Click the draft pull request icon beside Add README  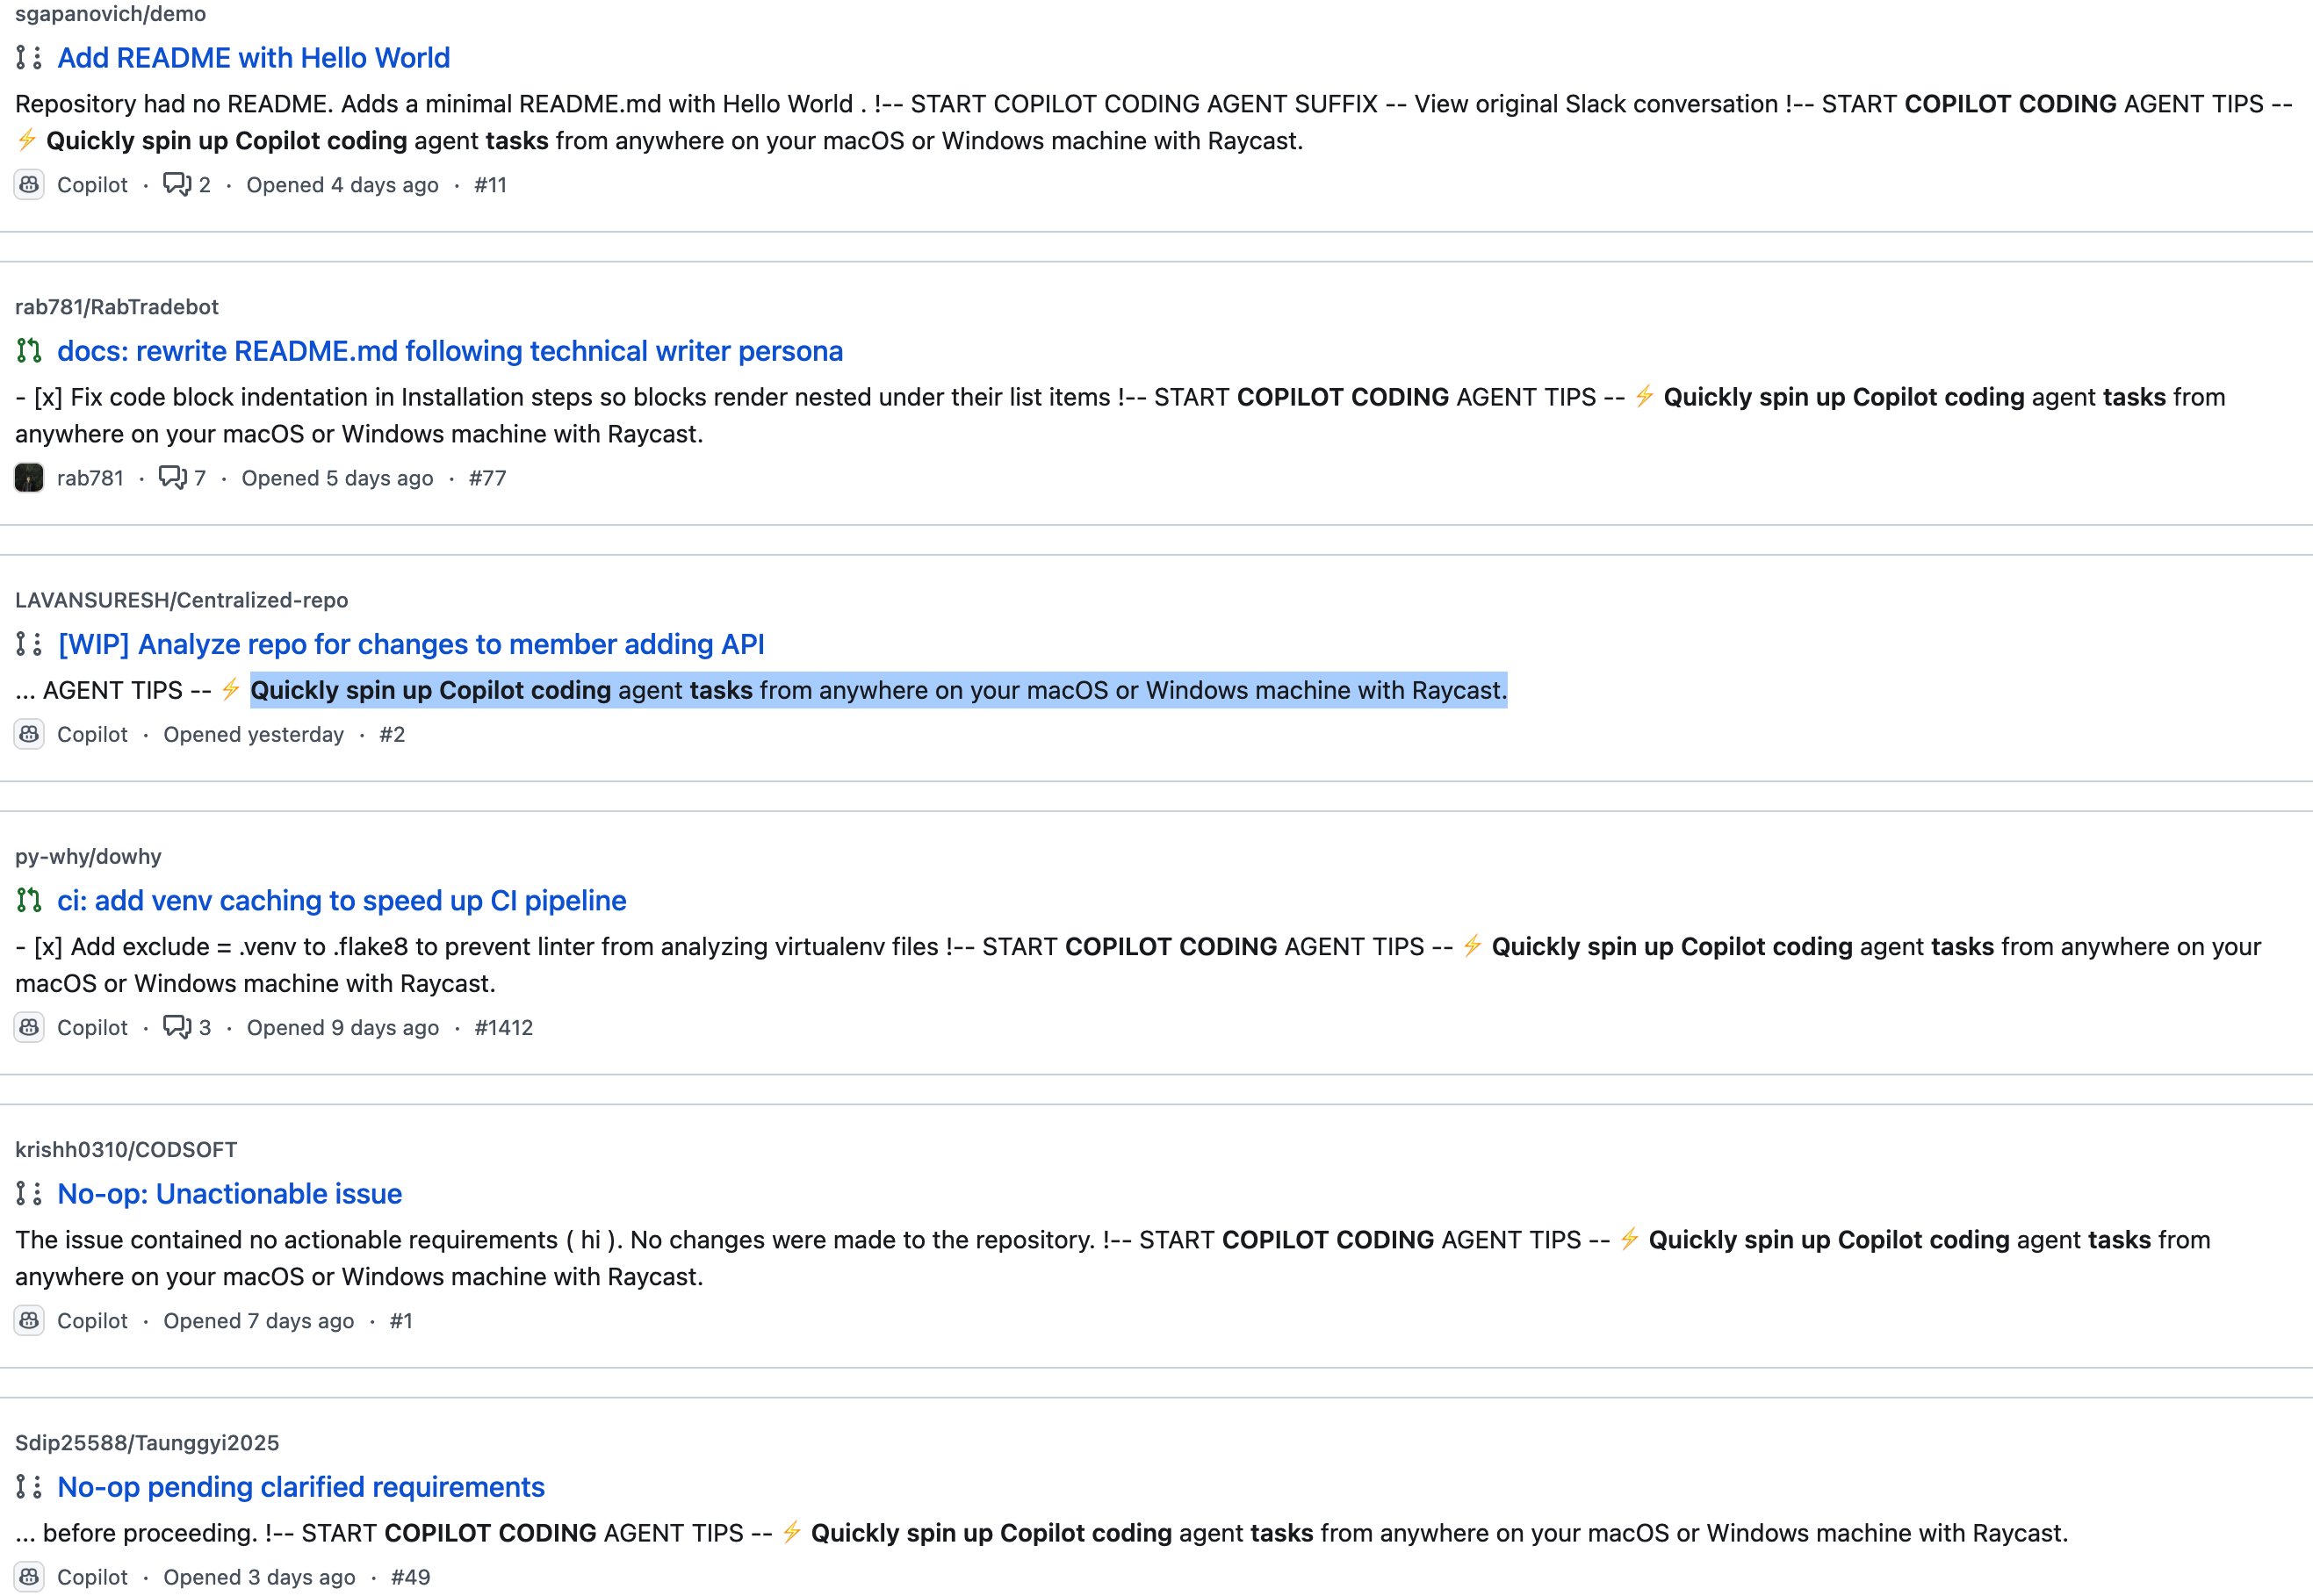pos(29,58)
